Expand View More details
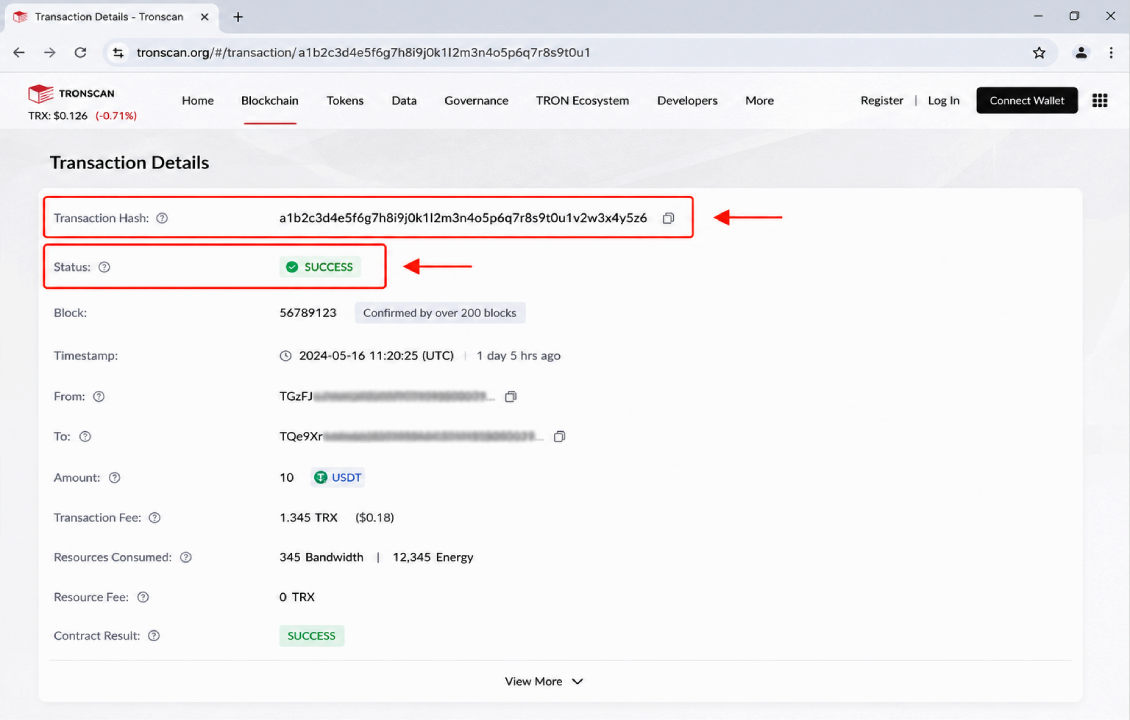 (544, 681)
